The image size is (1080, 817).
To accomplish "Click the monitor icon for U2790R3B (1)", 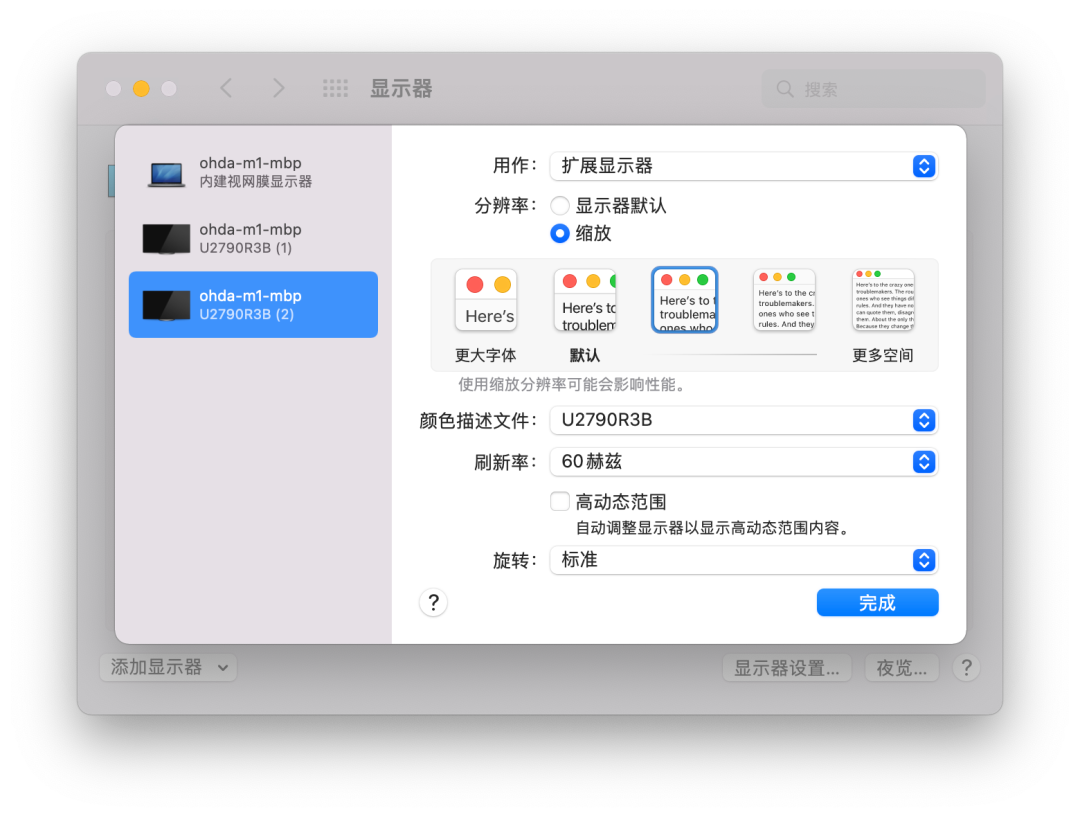I will (166, 239).
